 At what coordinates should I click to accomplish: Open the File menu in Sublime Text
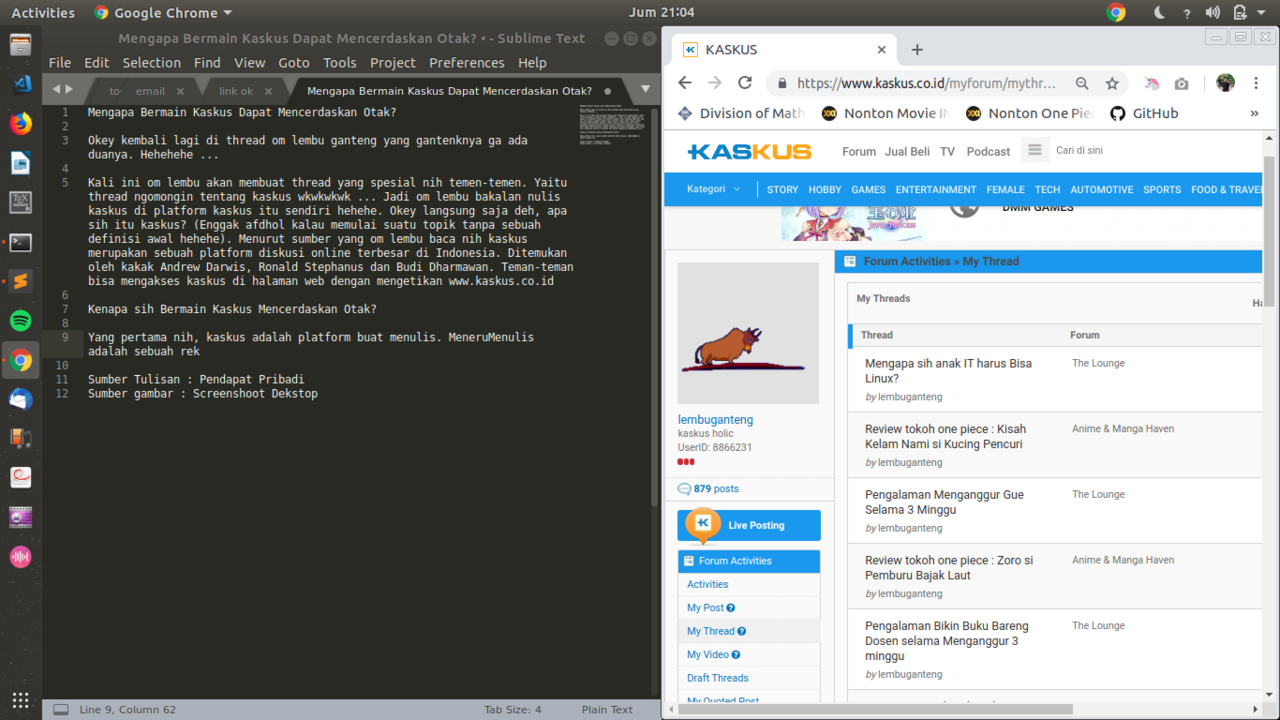(60, 62)
